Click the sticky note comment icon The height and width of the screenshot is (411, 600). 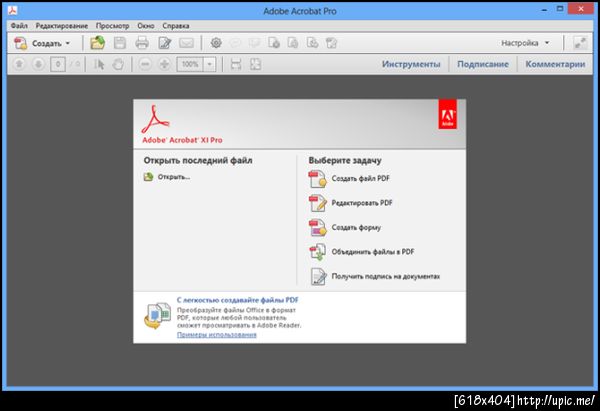(235, 43)
